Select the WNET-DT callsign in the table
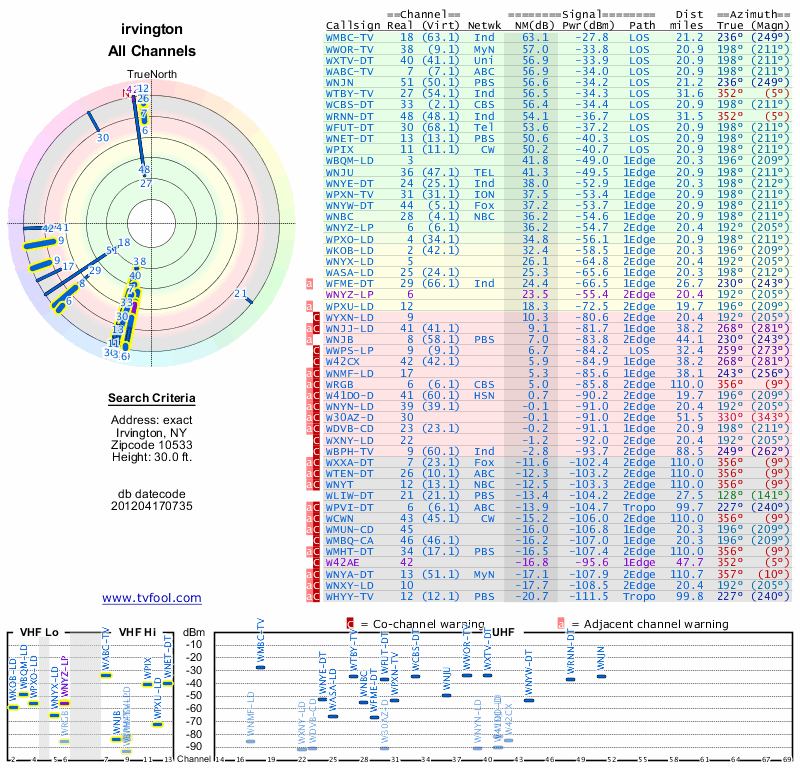Image resolution: width=800 pixels, height=768 pixels. point(349,138)
